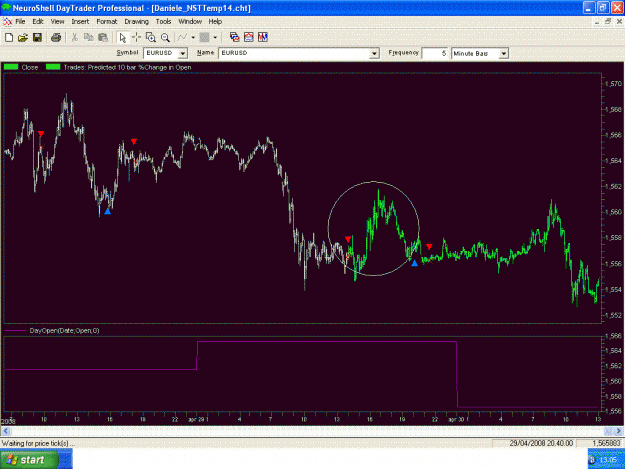This screenshot has height=469, width=625.
Task: Expand the Name EURUSD dropdown arrow
Action: point(374,53)
